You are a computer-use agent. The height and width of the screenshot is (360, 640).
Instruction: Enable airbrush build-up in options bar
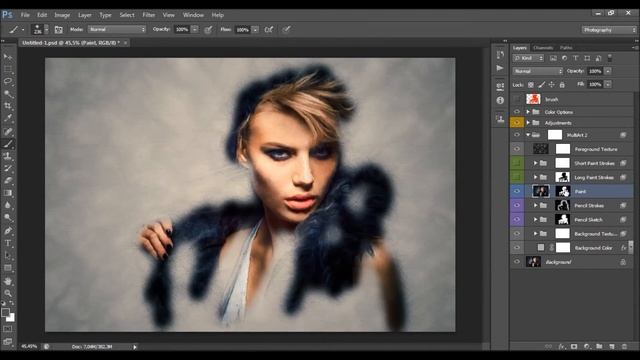(269, 29)
